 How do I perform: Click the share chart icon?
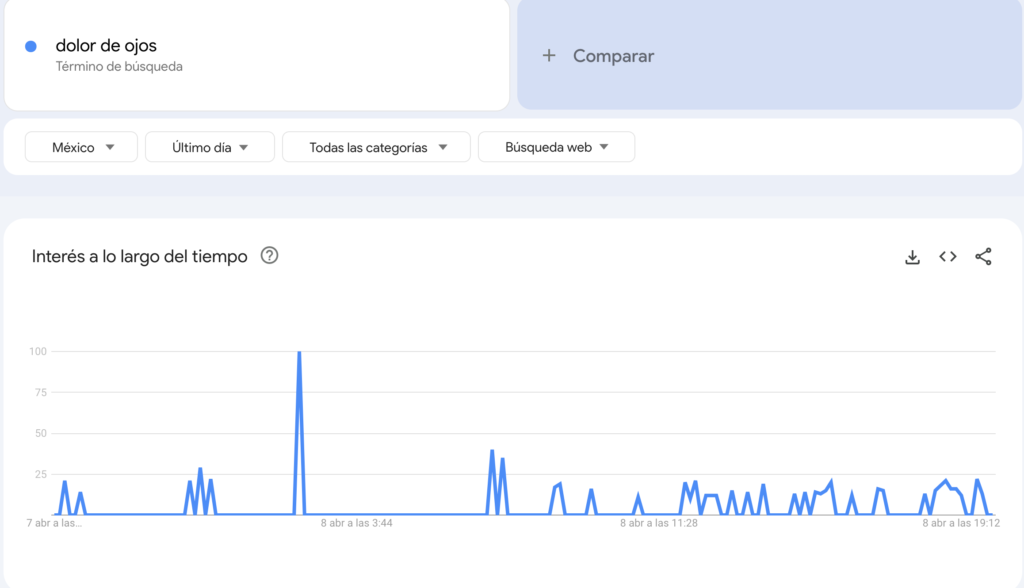(983, 257)
